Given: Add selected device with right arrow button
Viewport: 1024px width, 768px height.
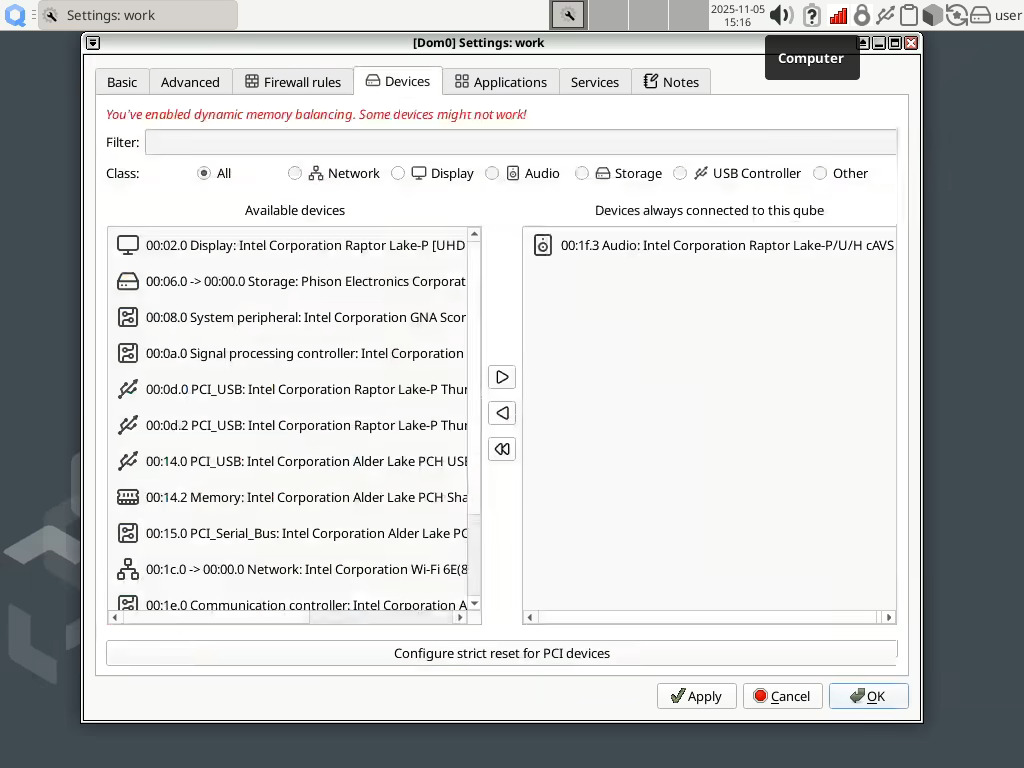Looking at the screenshot, I should 502,377.
